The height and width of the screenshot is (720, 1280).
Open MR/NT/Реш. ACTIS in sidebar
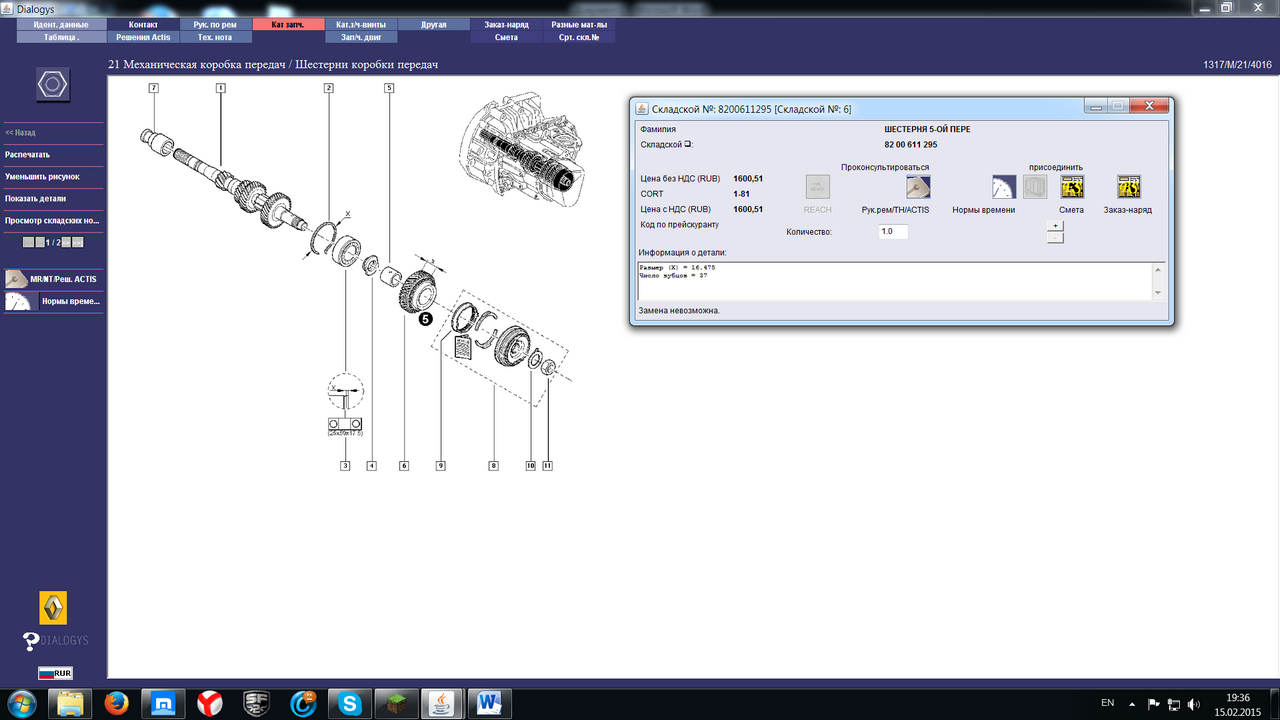52,279
